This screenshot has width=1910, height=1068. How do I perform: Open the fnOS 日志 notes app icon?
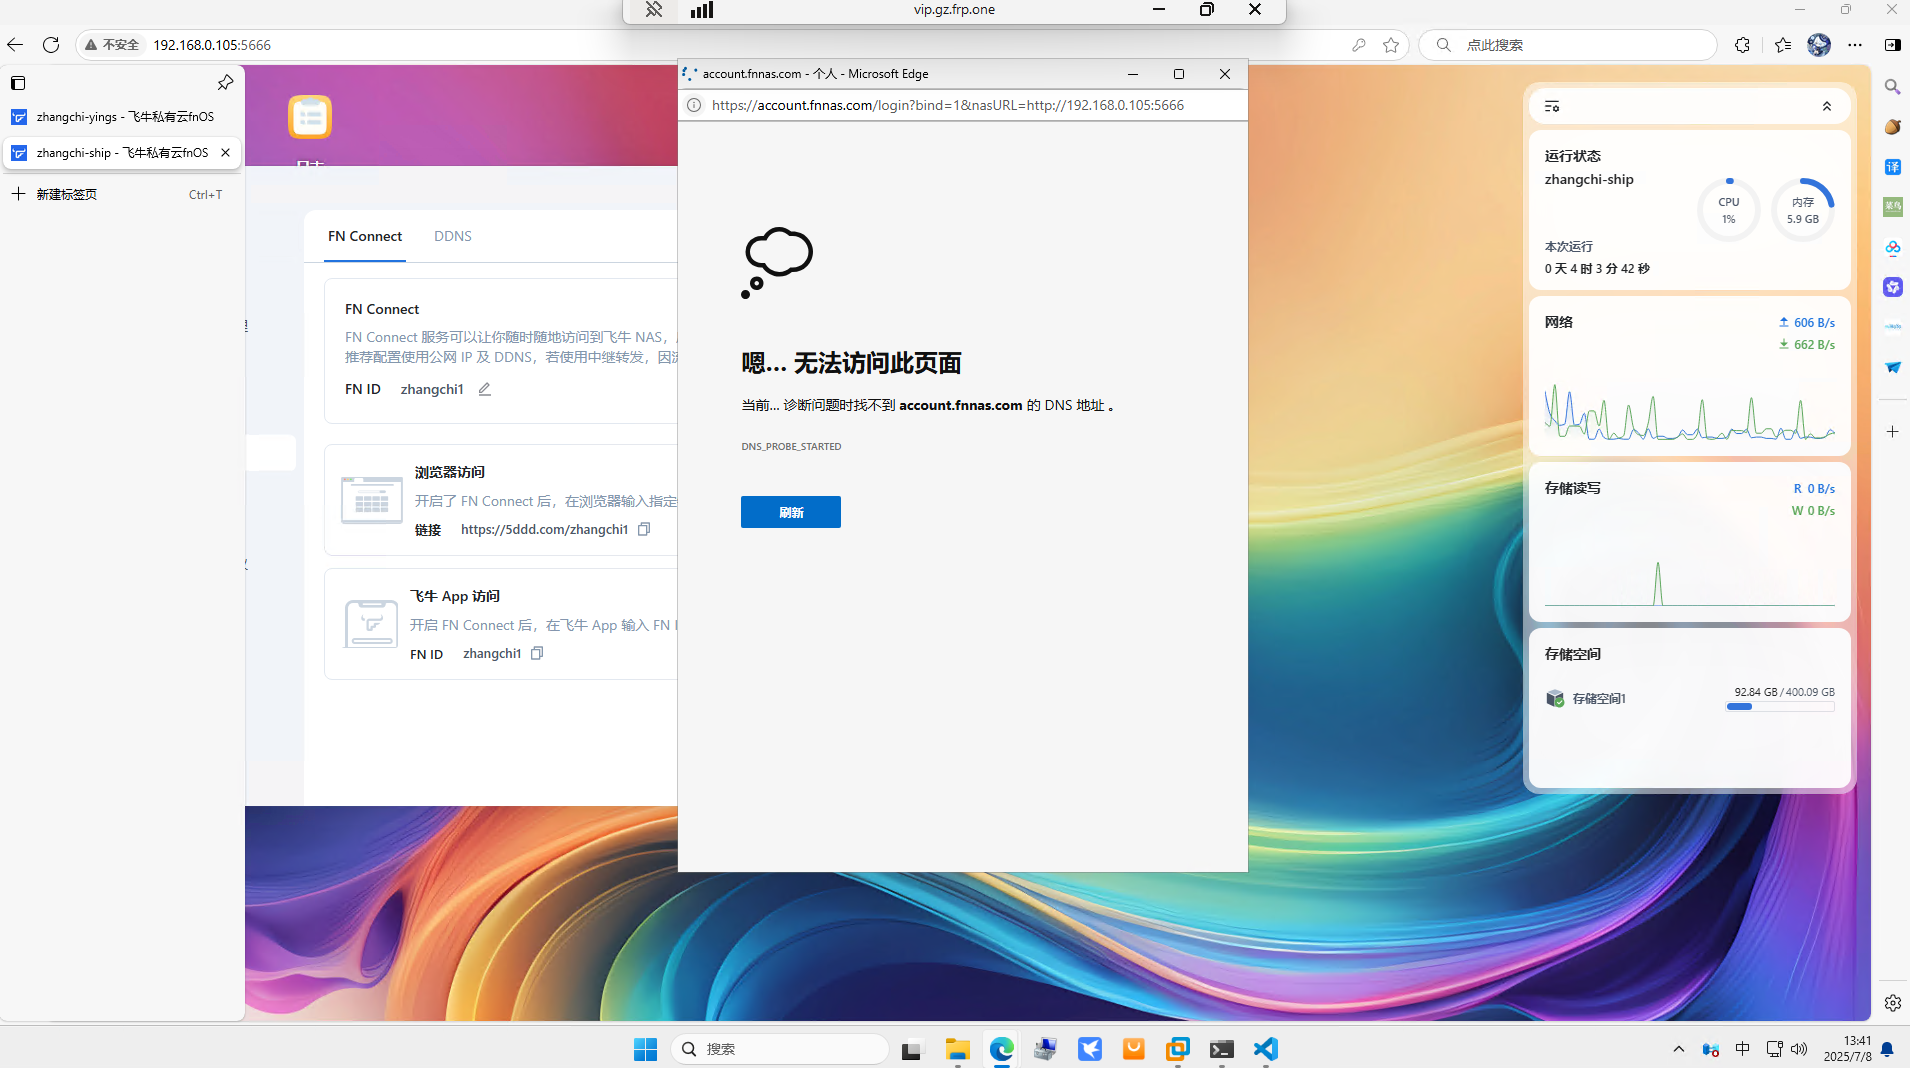point(310,117)
